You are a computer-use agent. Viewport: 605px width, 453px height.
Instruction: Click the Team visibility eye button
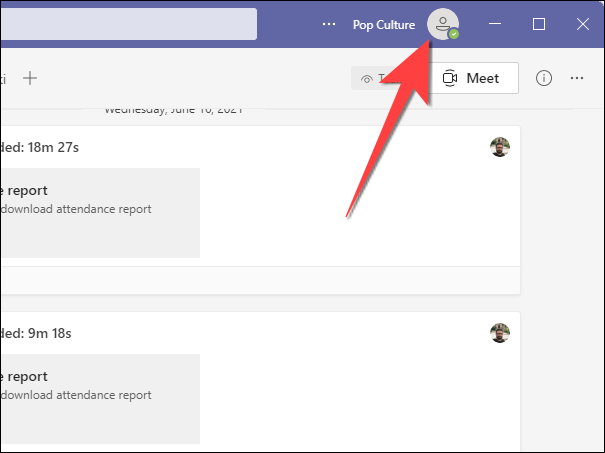coord(368,79)
